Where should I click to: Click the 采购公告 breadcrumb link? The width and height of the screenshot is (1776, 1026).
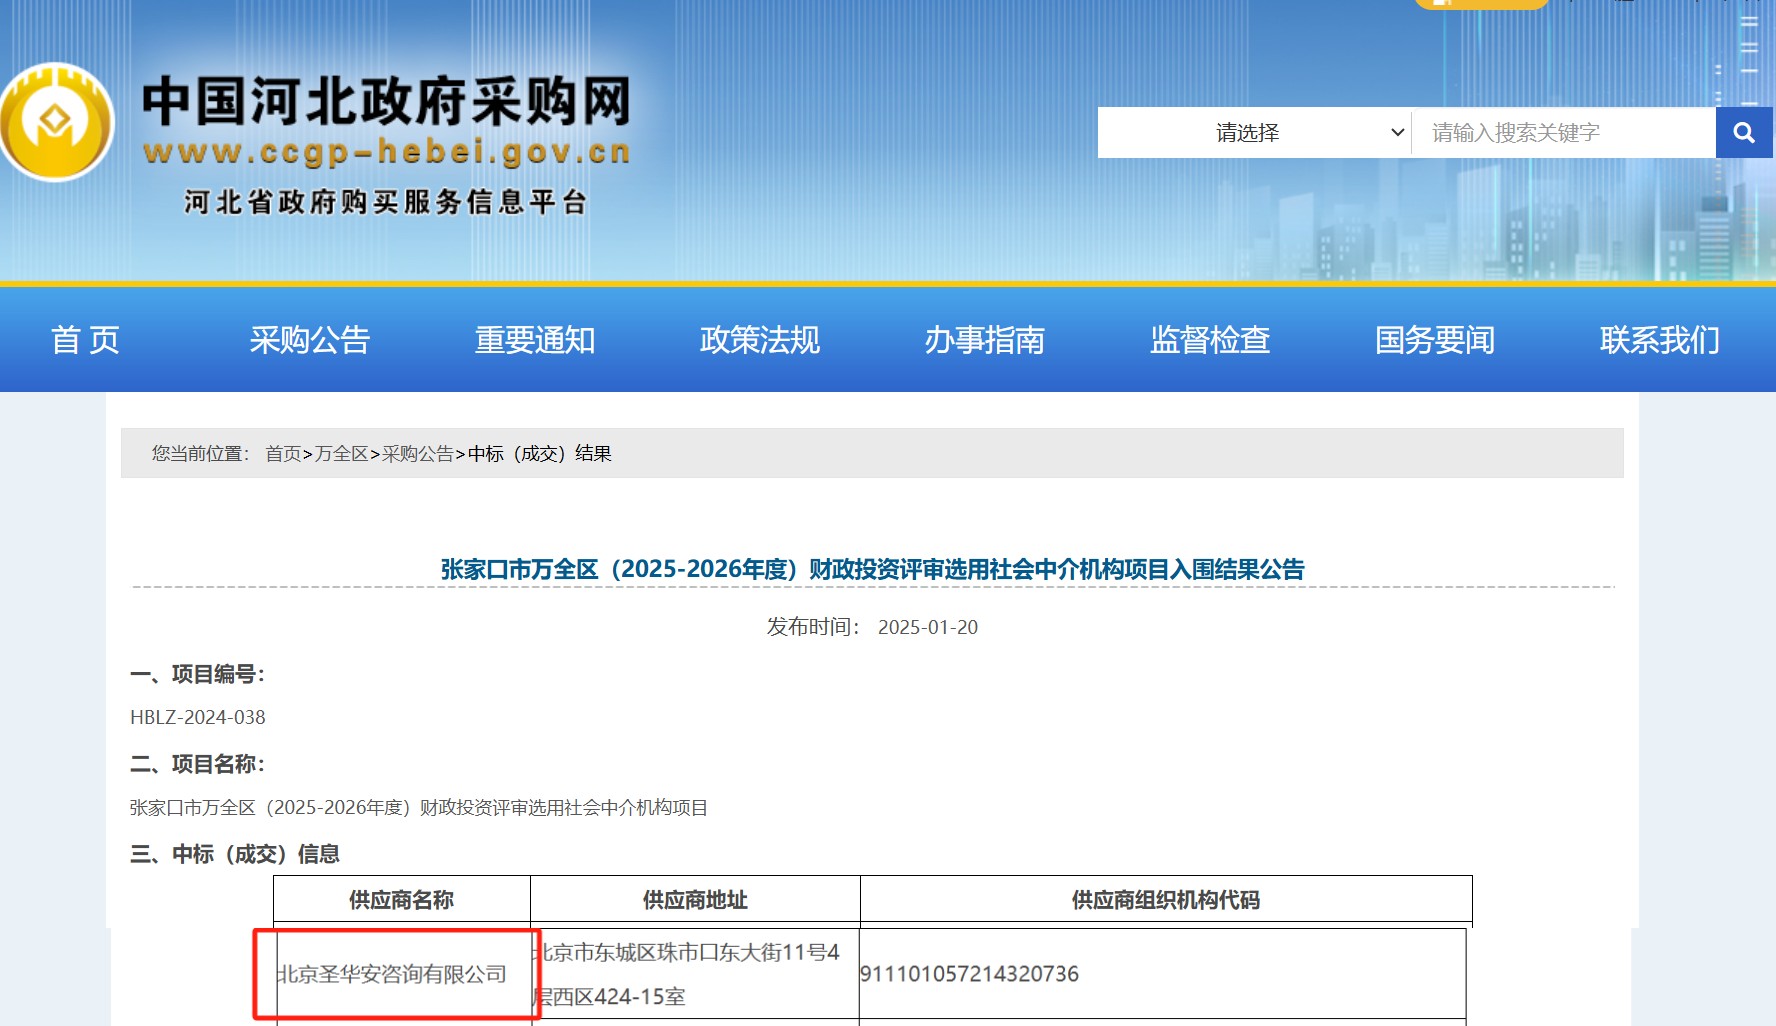(418, 454)
